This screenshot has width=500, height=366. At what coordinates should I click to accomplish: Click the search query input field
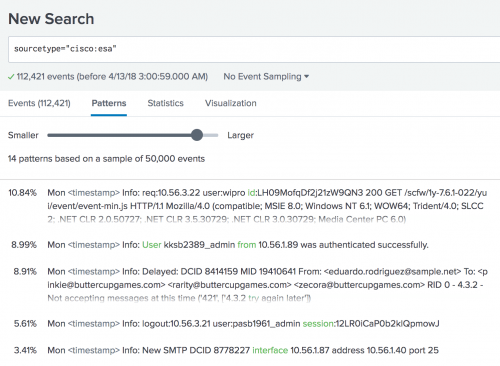point(254,49)
